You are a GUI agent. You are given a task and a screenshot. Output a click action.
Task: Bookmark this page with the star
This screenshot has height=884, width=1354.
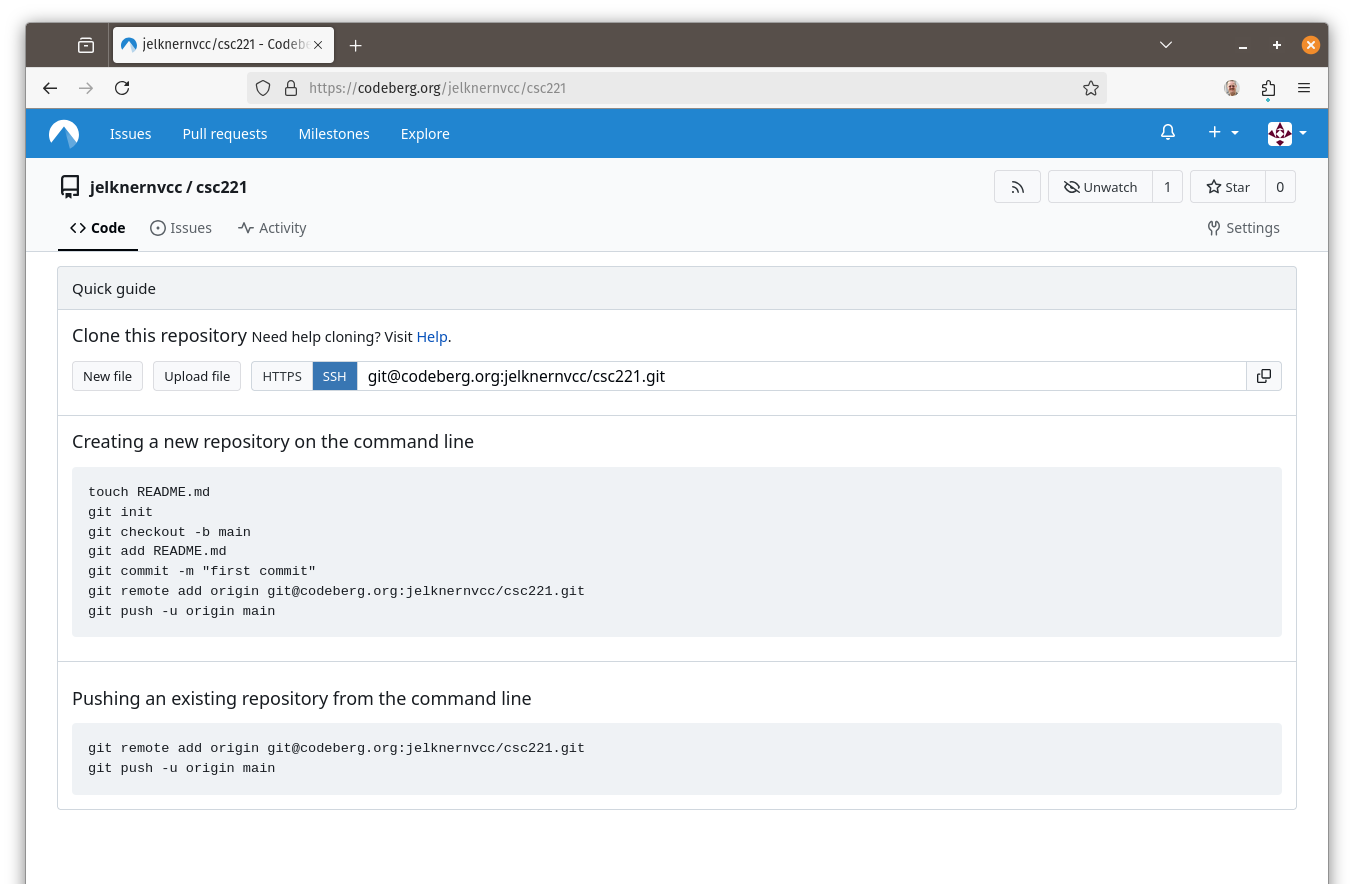coord(1091,88)
